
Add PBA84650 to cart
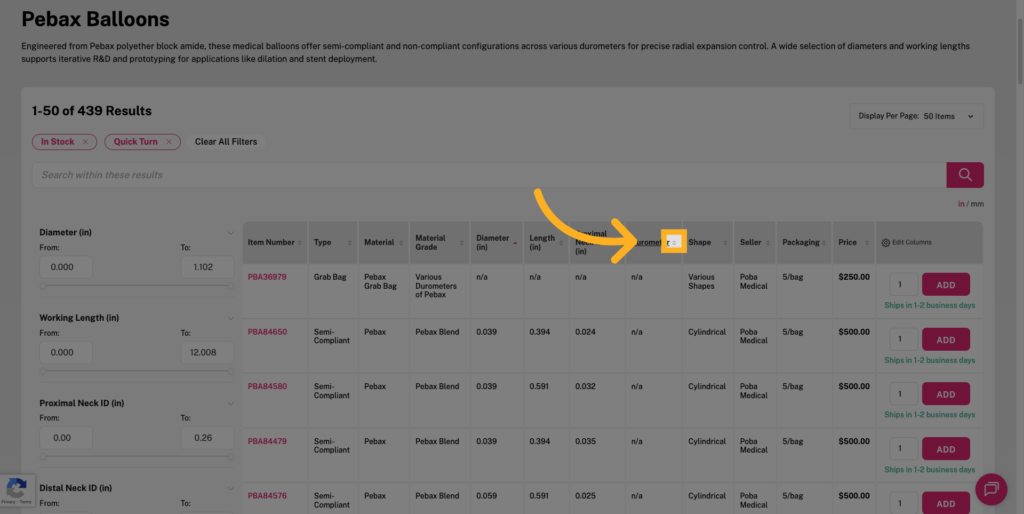tap(946, 340)
